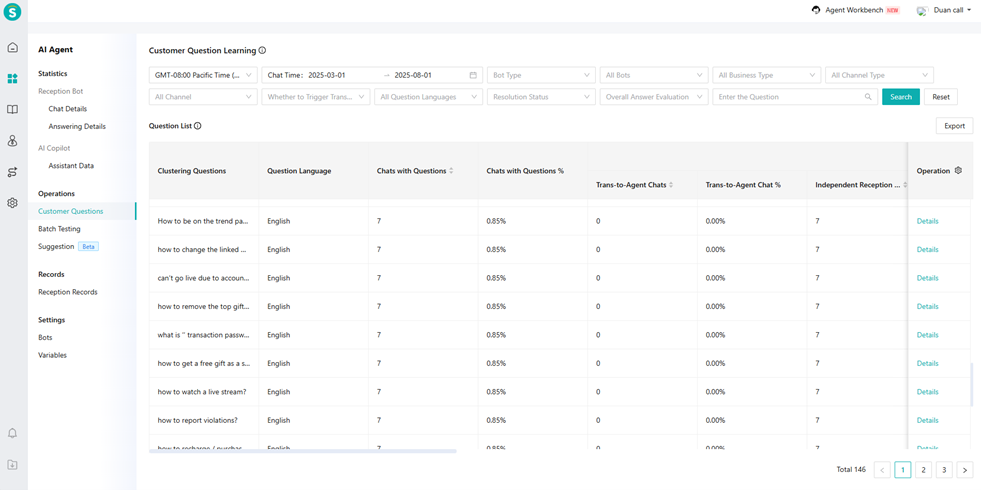The image size is (981, 490).
Task: Sort by Chats with Questions column
Action: tap(451, 171)
